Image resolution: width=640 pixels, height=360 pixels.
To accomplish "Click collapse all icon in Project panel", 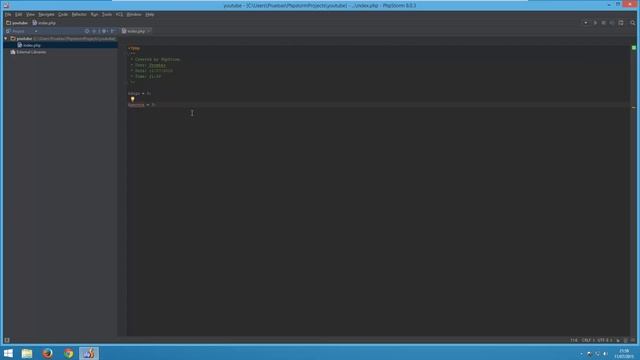I will (95, 31).
